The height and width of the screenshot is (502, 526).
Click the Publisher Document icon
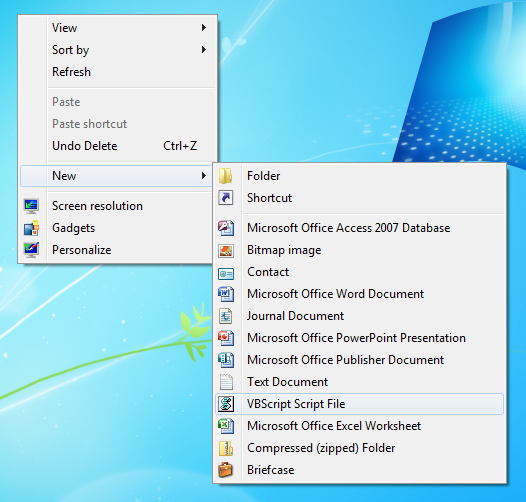point(226,360)
